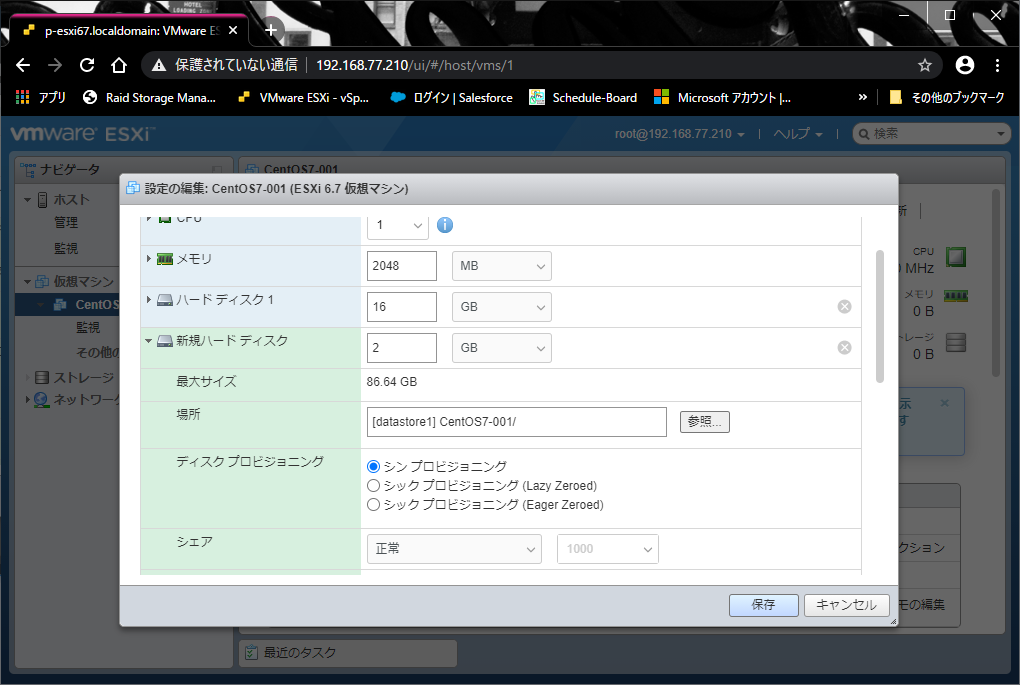Click the recent tasks icon
1020x685 pixels.
coord(250,652)
